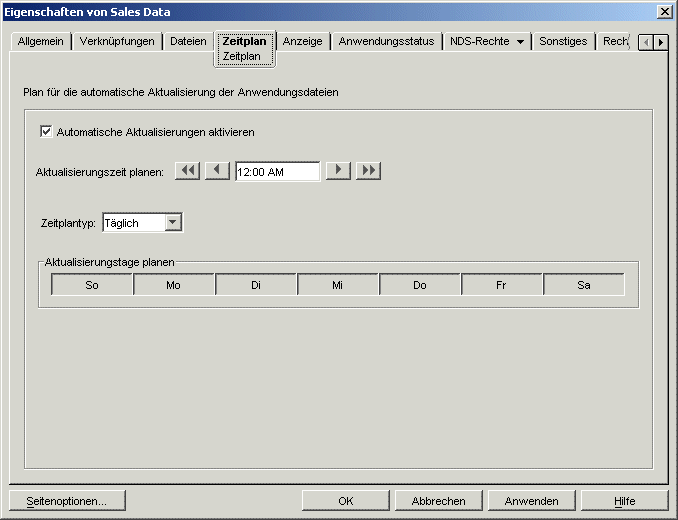
Task: Jump time forward with double-right arrow button
Action: point(368,171)
